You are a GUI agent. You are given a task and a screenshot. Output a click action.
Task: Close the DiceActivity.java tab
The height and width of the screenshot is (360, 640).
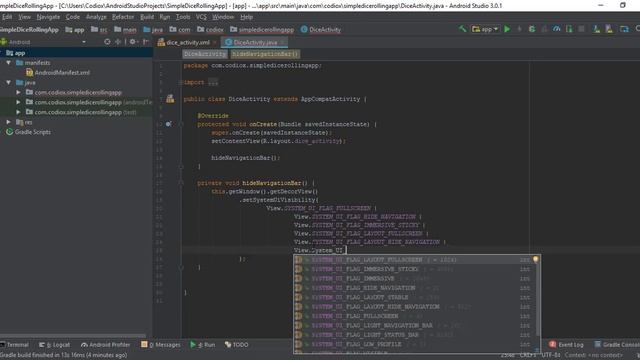tap(282, 42)
